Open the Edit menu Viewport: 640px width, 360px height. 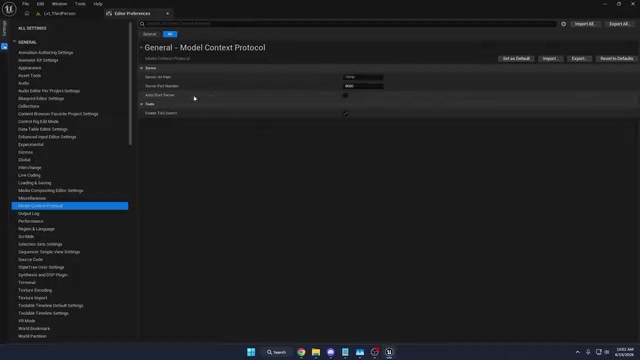click(40, 4)
